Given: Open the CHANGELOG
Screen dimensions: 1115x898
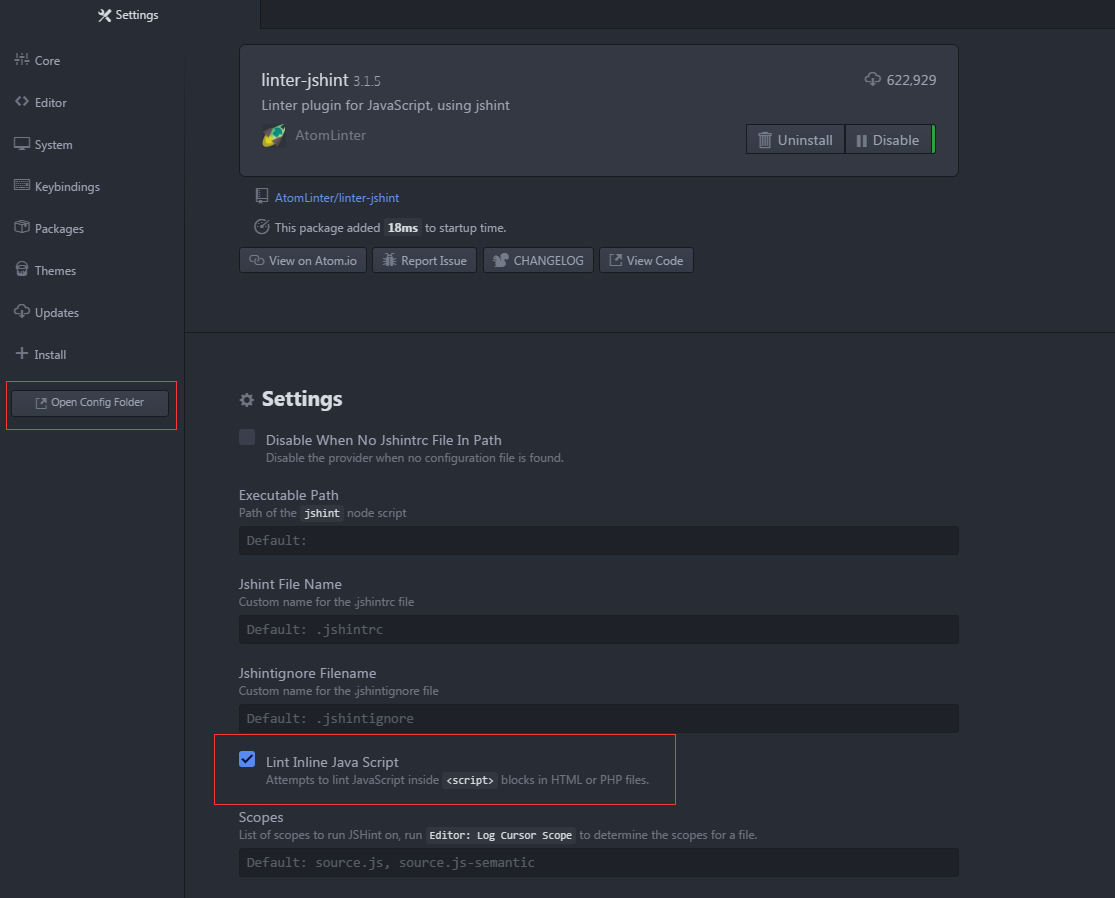Looking at the screenshot, I should click(538, 260).
